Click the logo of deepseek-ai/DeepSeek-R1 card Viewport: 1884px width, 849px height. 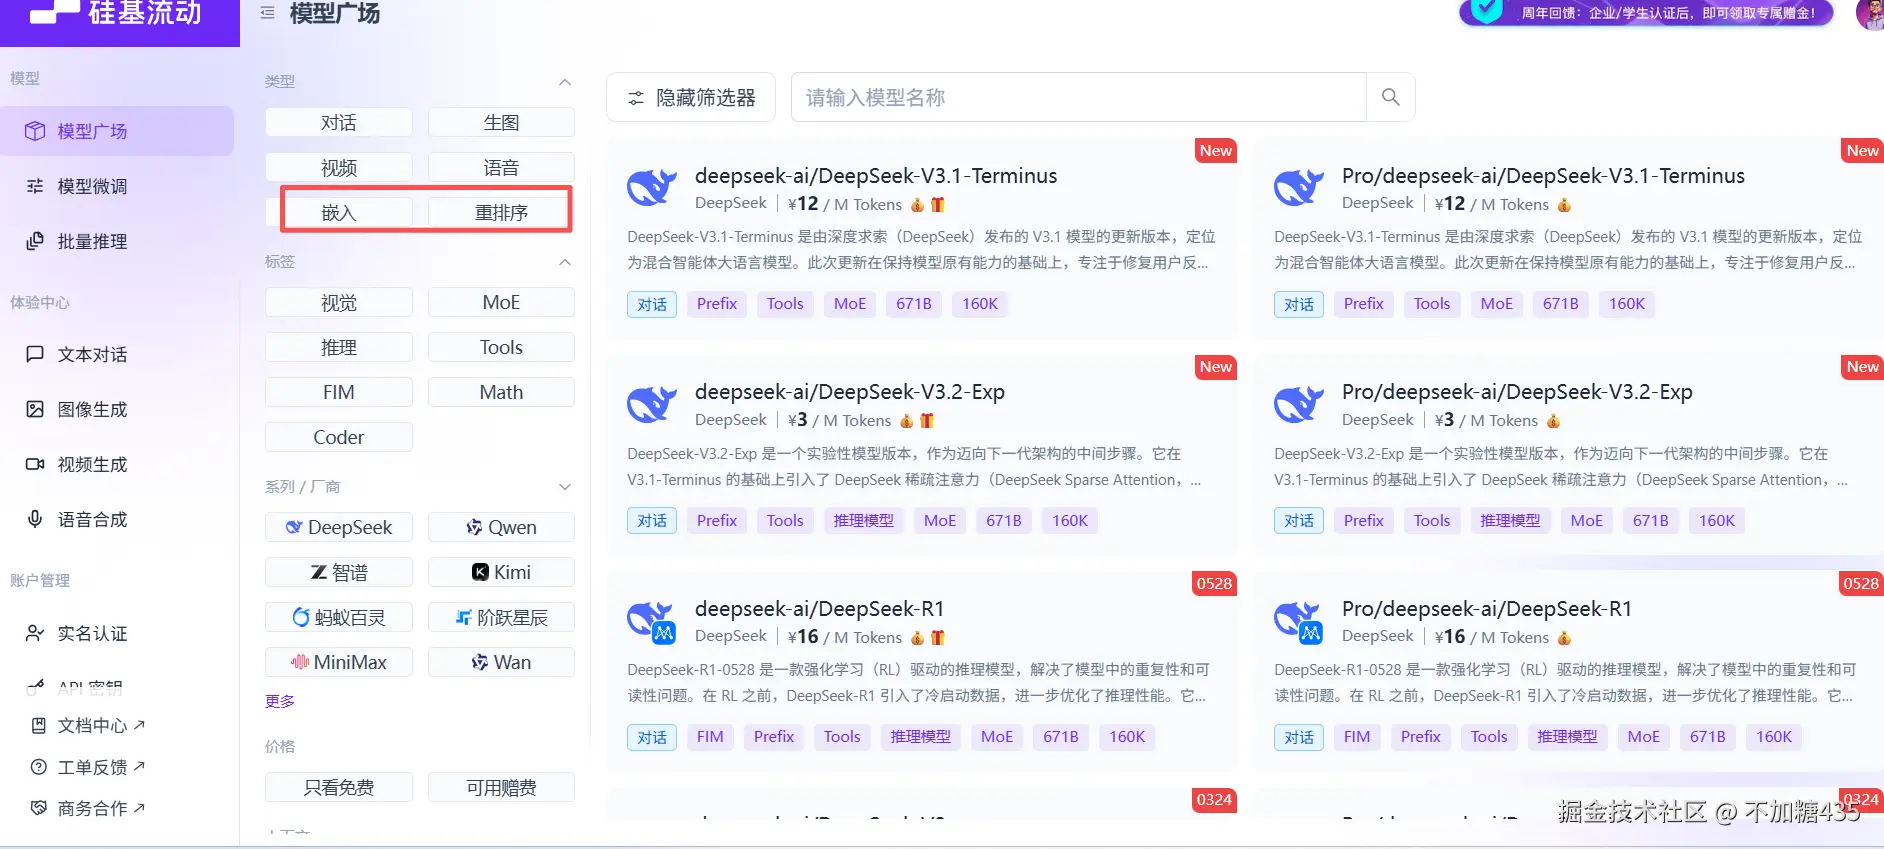click(x=652, y=621)
